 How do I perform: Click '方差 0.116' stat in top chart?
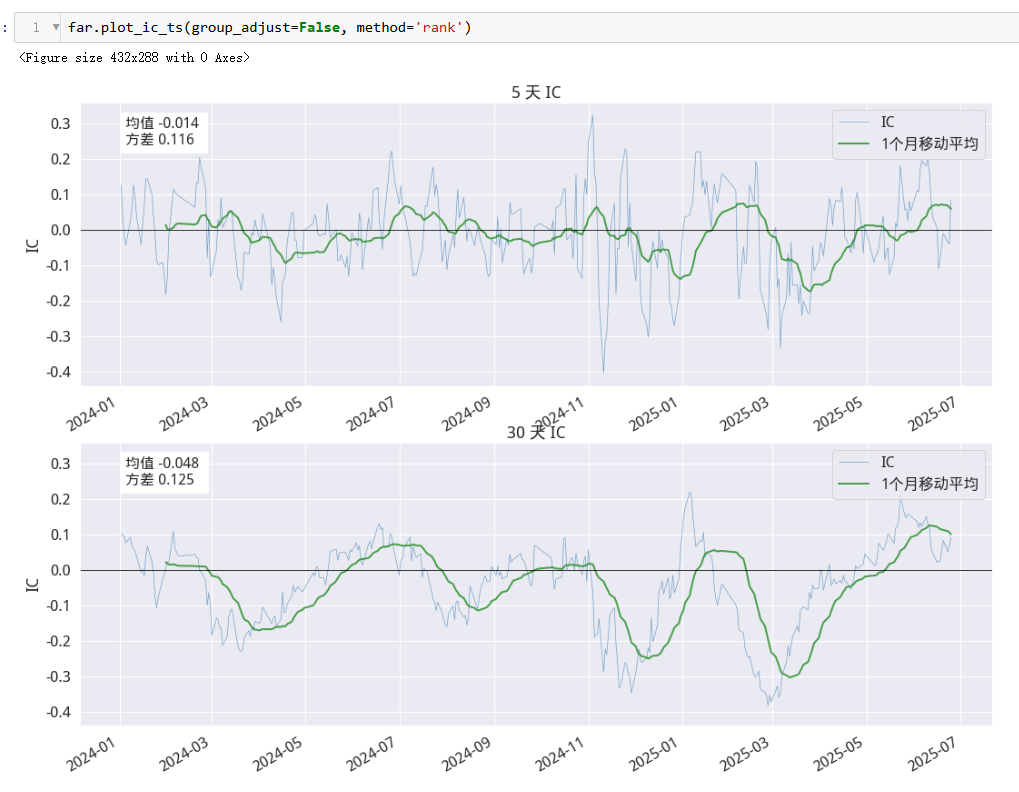coord(160,139)
